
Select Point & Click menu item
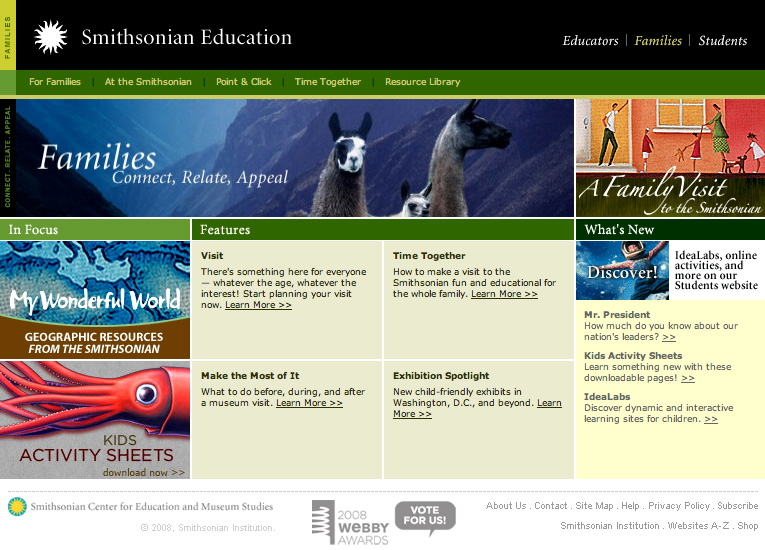pyautogui.click(x=243, y=82)
